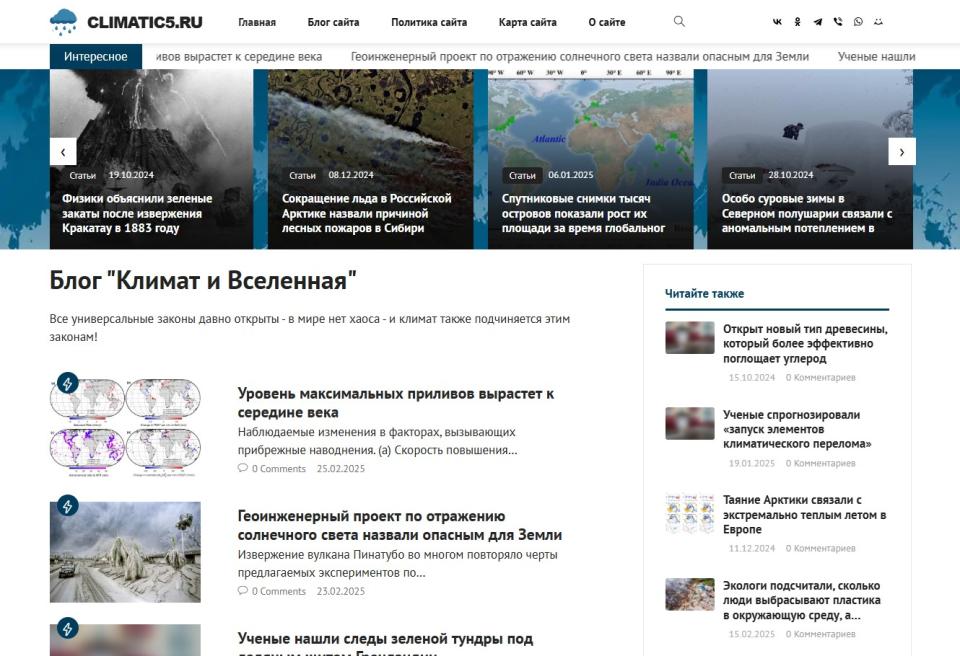
Task: Click the lightning badge on tundra article thumbnail
Action: pyautogui.click(x=67, y=628)
